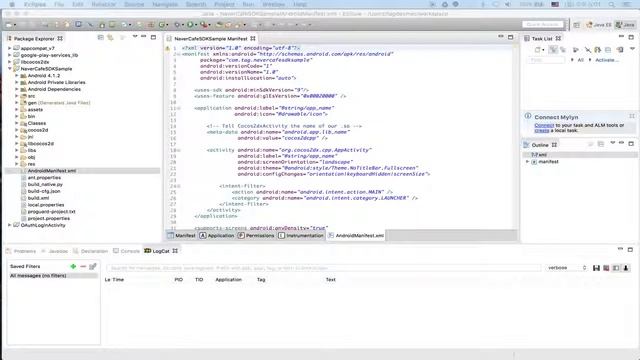The height and width of the screenshot is (360, 640).
Task: Expand the google-play-services_lib project
Action: coord(10,55)
